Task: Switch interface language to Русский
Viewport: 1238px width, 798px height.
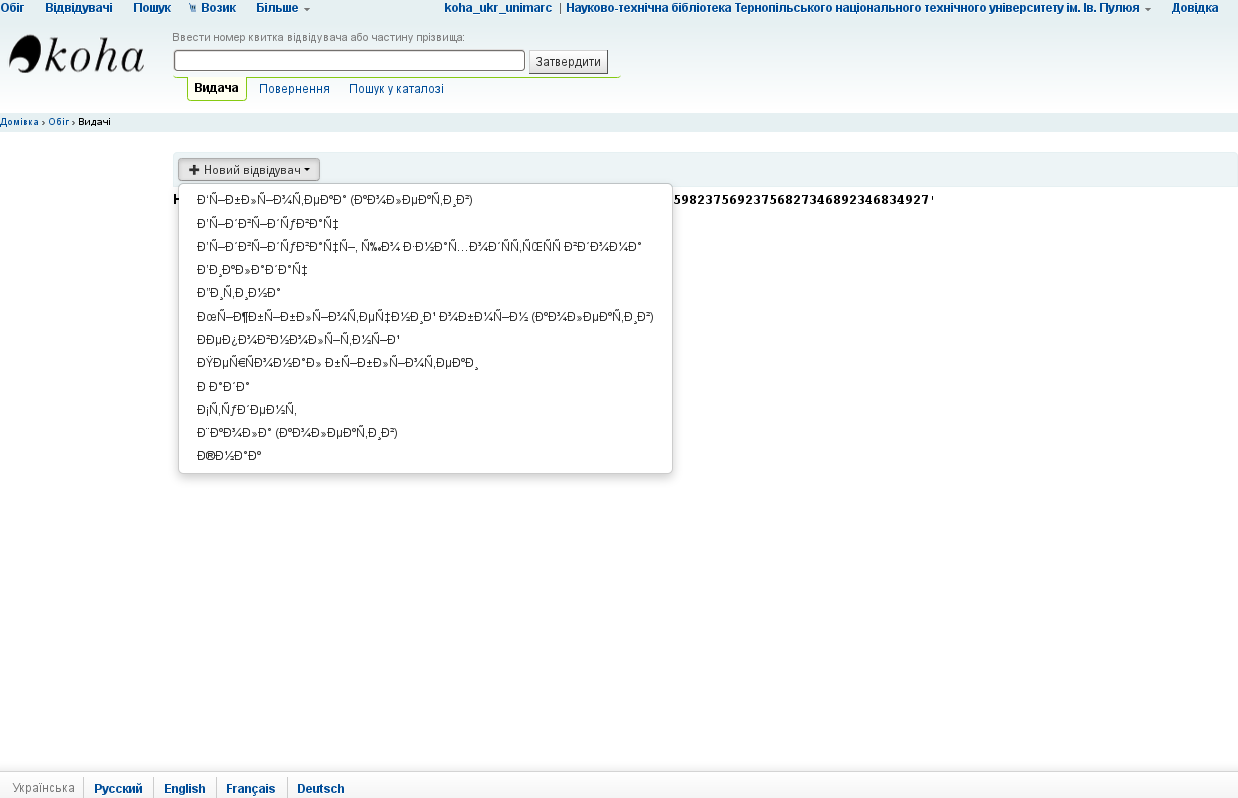Action: (x=118, y=788)
